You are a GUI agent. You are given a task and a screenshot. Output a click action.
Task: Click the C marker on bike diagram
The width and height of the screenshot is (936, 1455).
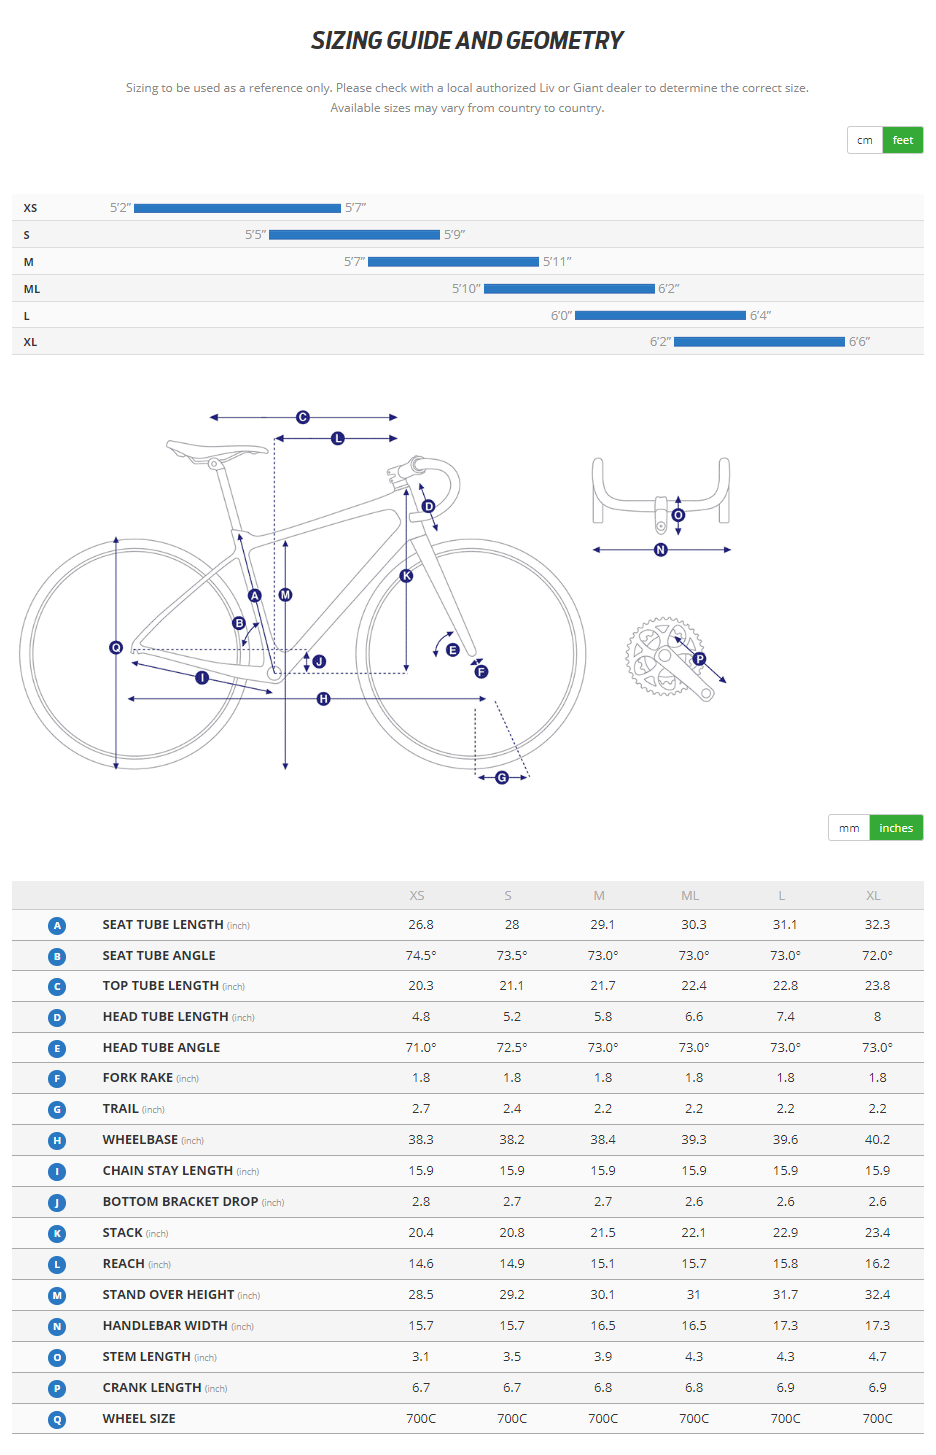(x=303, y=417)
